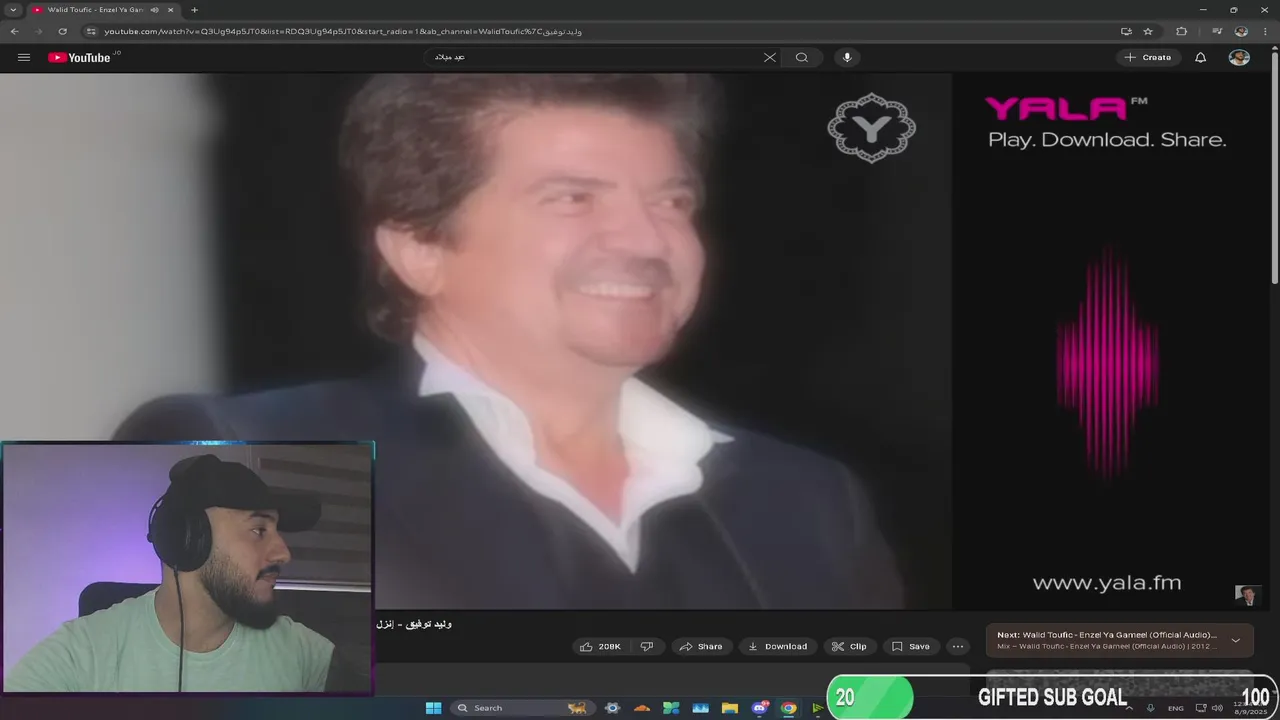Create a Clip of the video
This screenshot has width=1280, height=720.
[x=850, y=646]
